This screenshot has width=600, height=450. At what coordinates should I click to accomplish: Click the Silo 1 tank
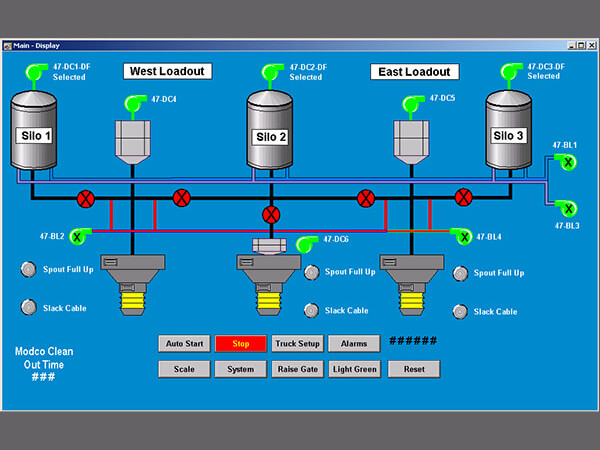[x=35, y=132]
